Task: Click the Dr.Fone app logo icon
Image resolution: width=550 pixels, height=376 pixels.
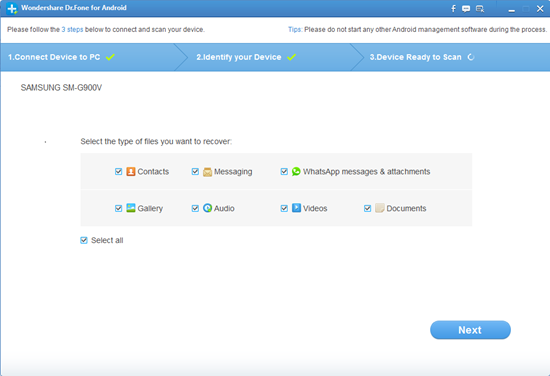Action: [x=12, y=8]
